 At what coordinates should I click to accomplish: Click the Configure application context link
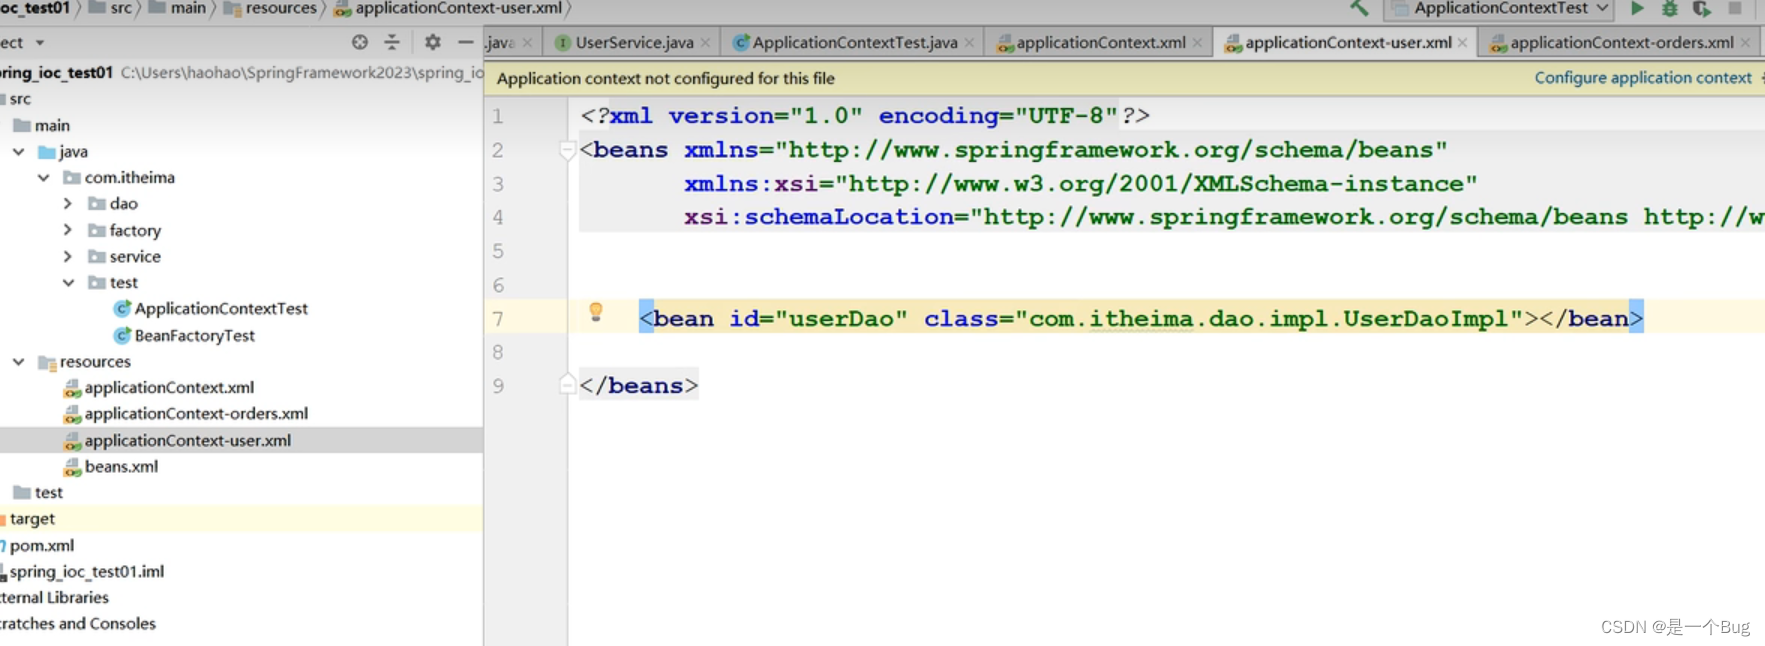pyautogui.click(x=1643, y=78)
